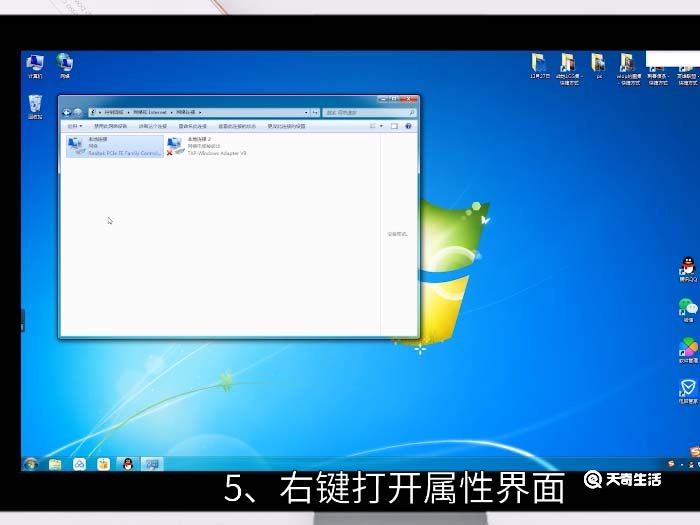Click Diagnose this connection
This screenshot has height=525, width=700.
[x=153, y=126]
